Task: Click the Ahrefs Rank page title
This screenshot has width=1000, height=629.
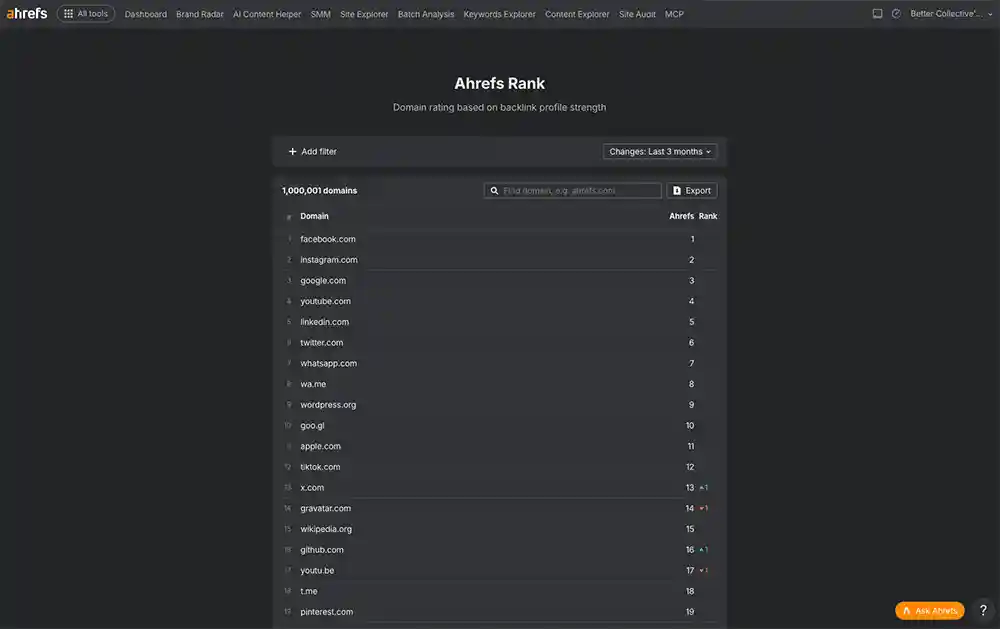Action: click(499, 84)
